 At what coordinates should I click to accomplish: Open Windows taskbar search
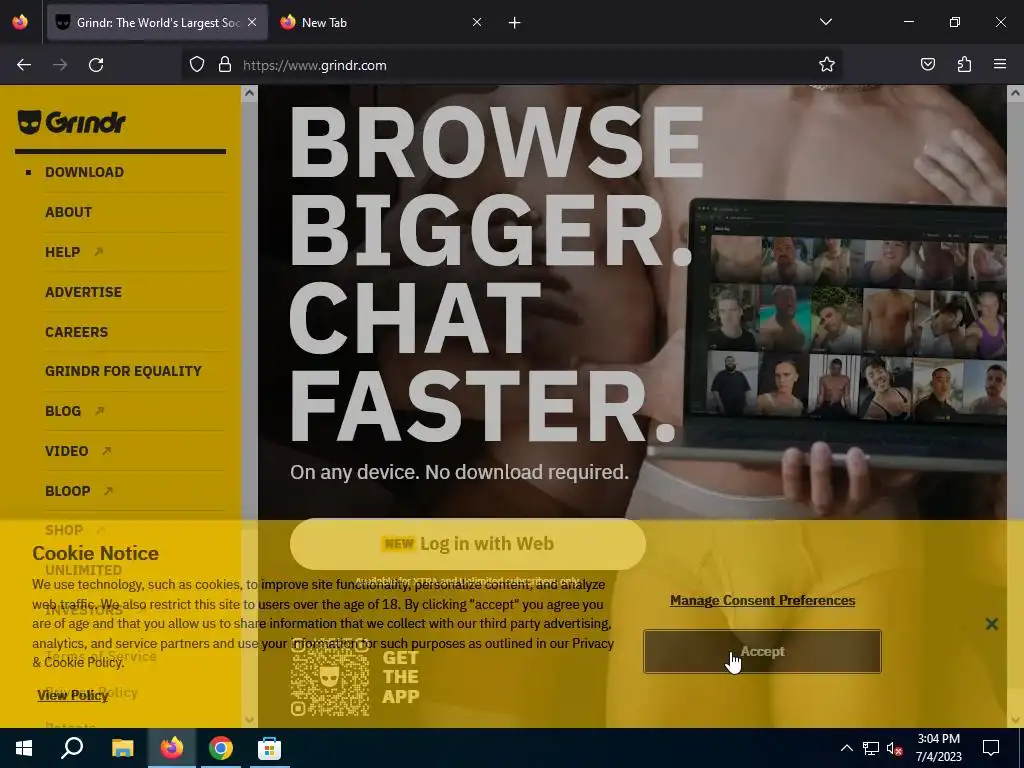coord(72,748)
